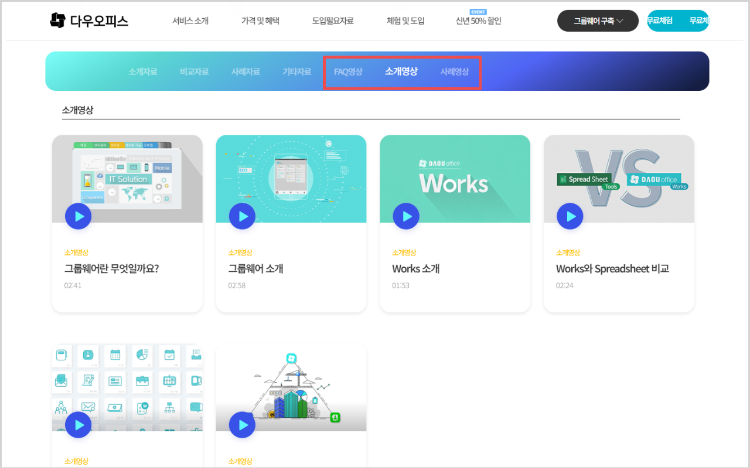Switch to the FAQ영상 tab

tap(348, 72)
